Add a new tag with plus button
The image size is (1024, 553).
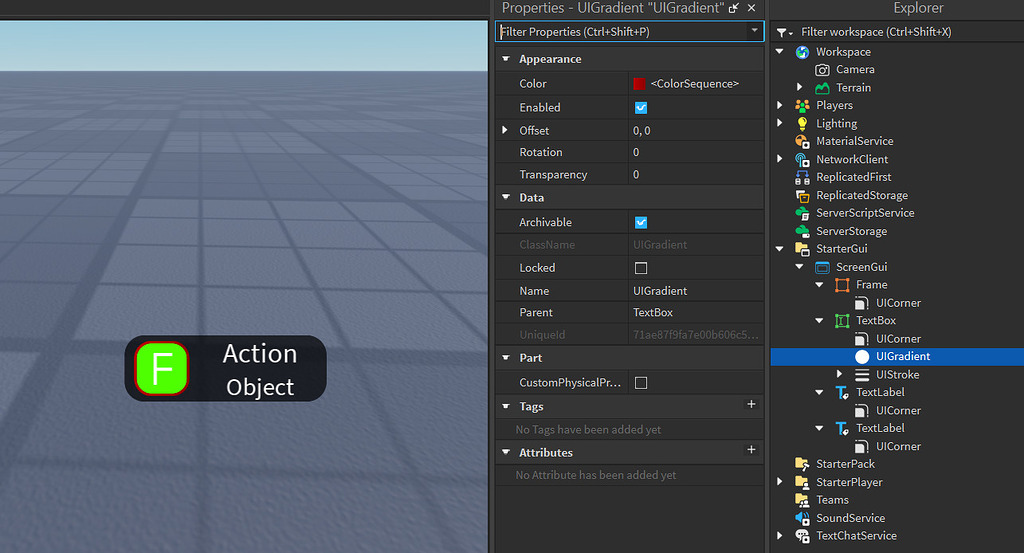(751, 405)
